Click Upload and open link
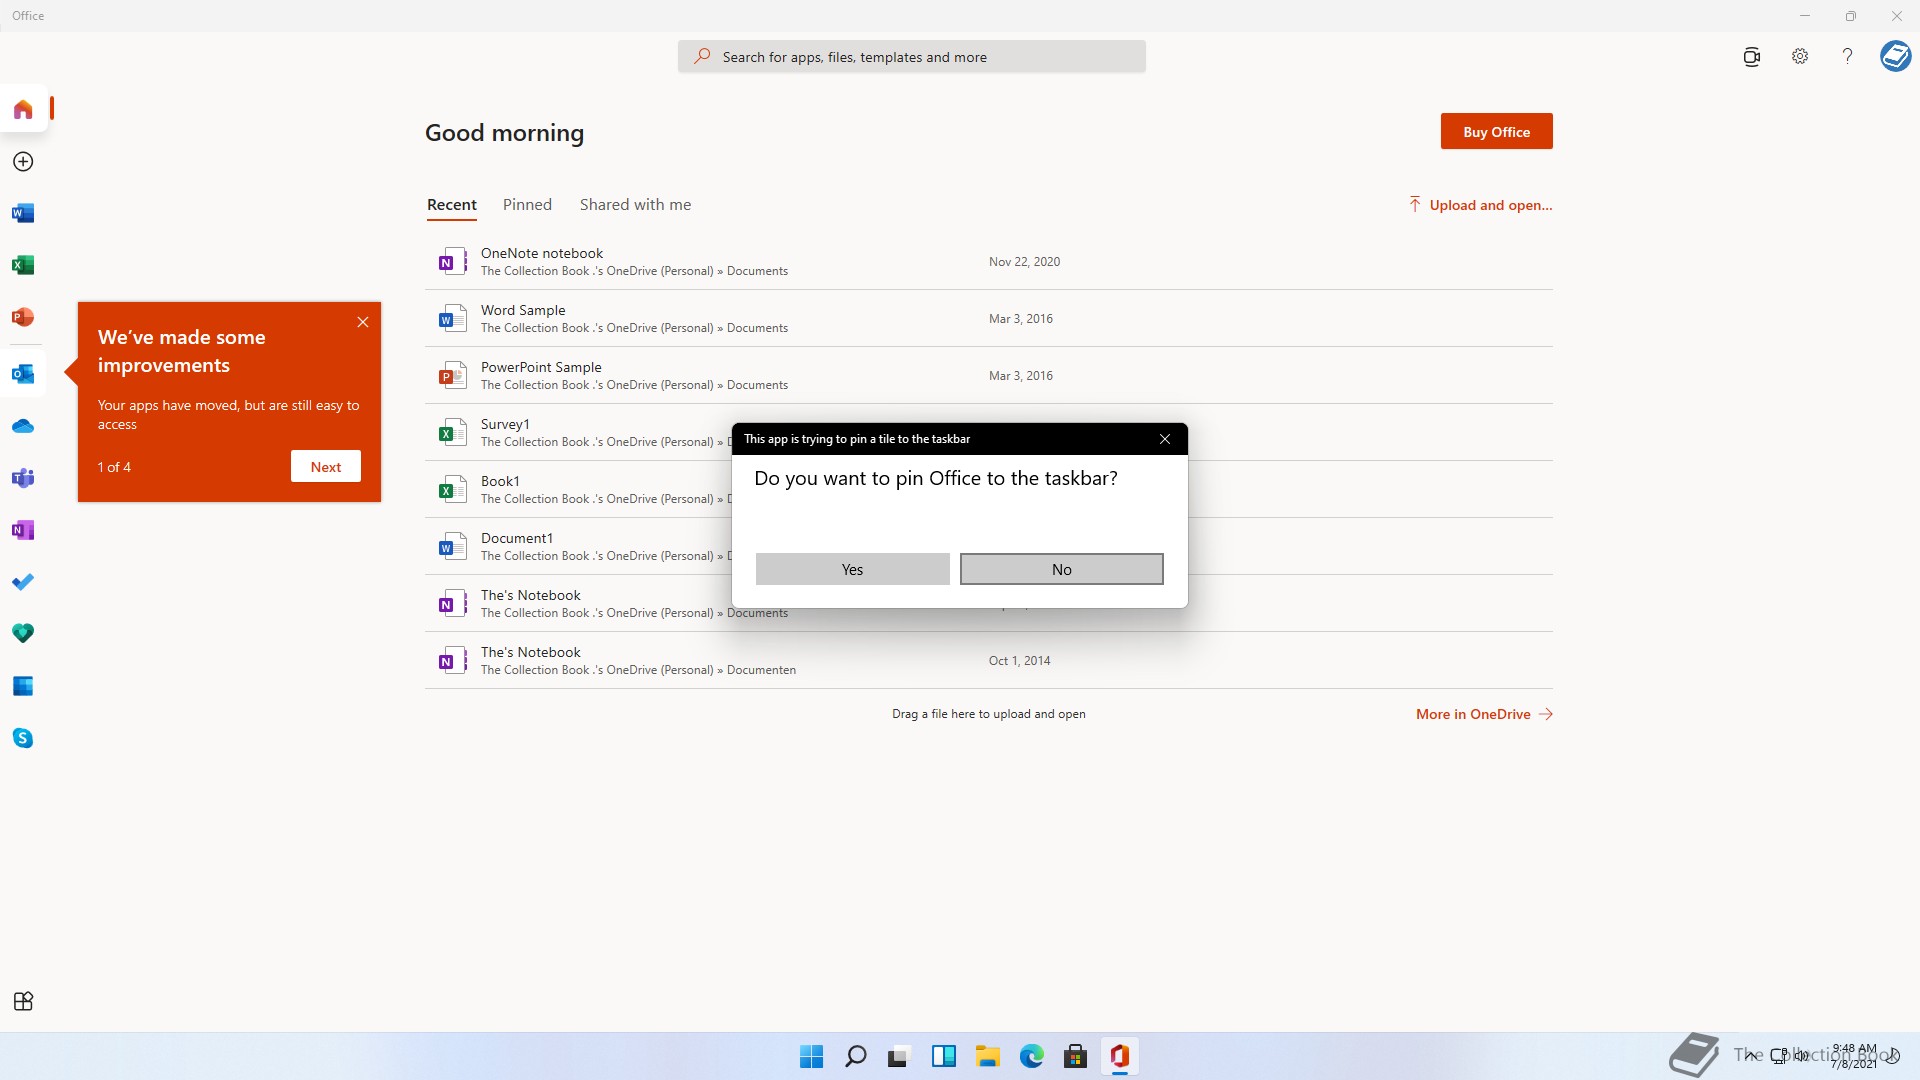 (x=1480, y=205)
